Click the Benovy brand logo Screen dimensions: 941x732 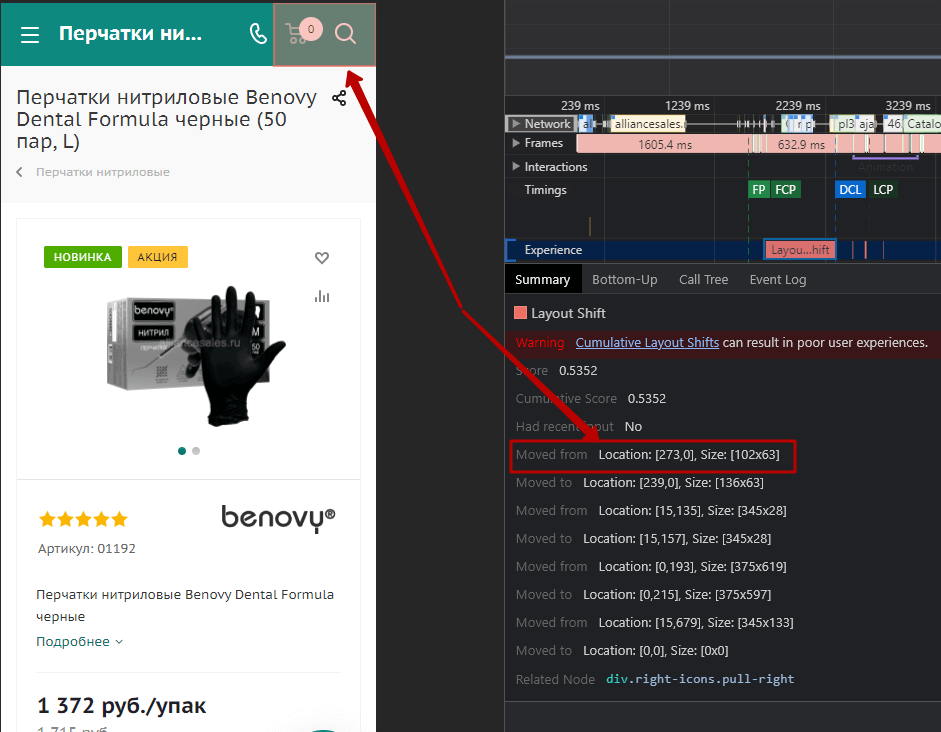click(x=278, y=518)
